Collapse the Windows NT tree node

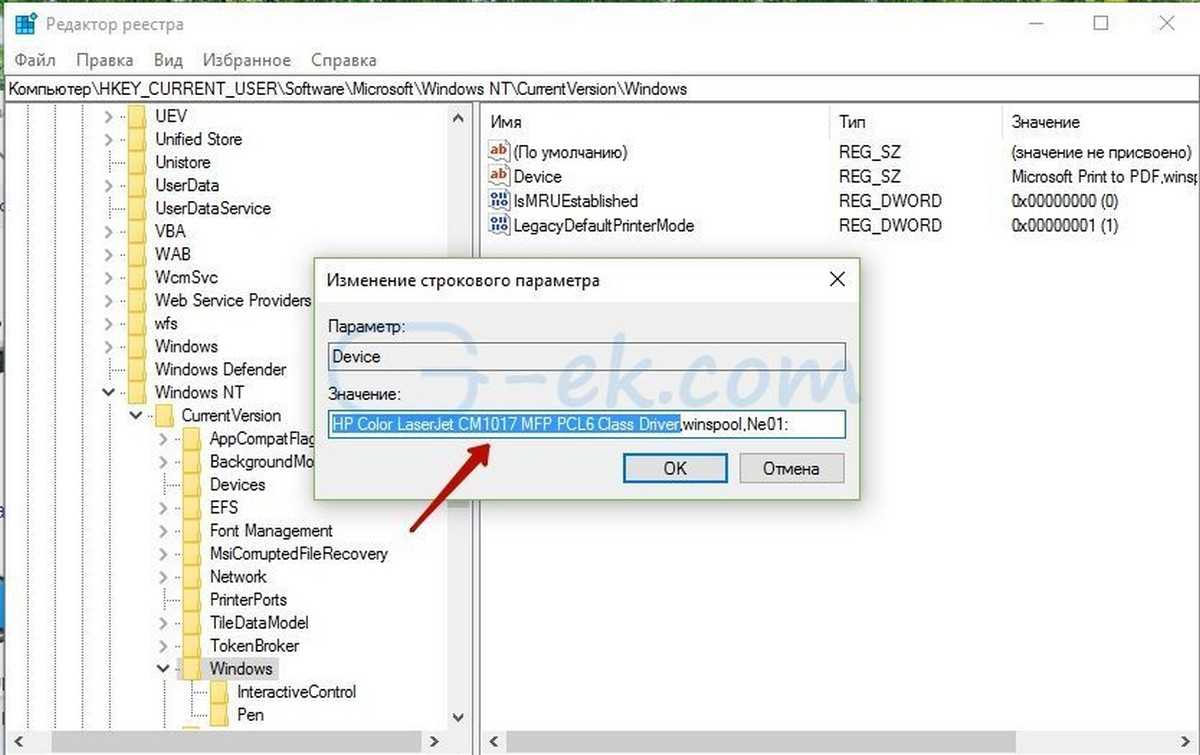(110, 393)
